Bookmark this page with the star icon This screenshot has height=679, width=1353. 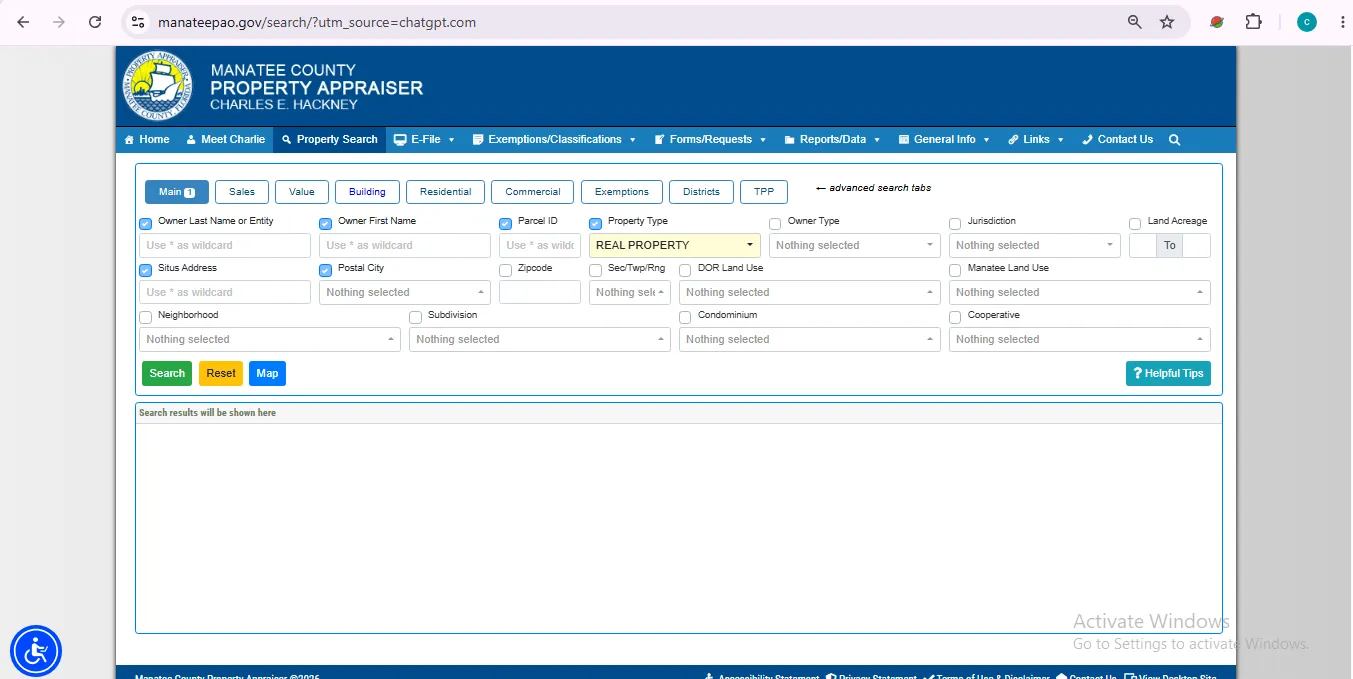coord(1167,22)
